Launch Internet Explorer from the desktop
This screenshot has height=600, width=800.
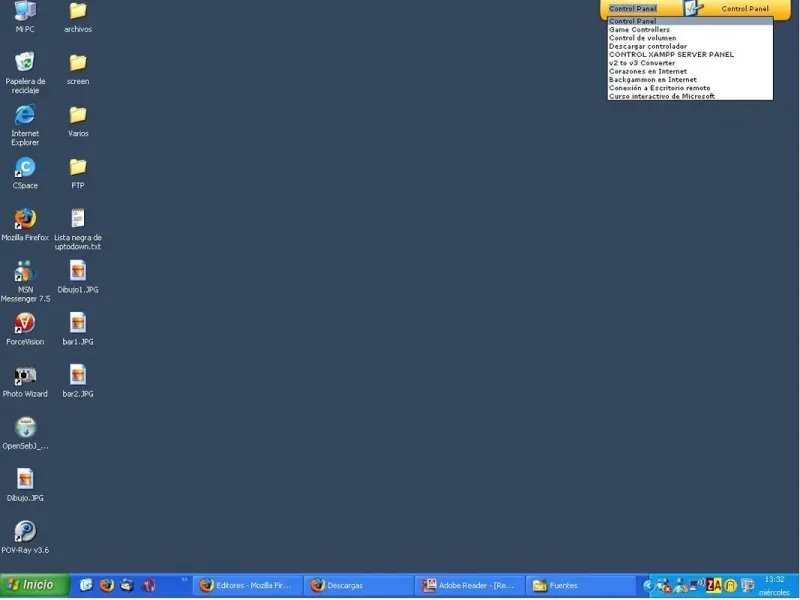tap(25, 125)
